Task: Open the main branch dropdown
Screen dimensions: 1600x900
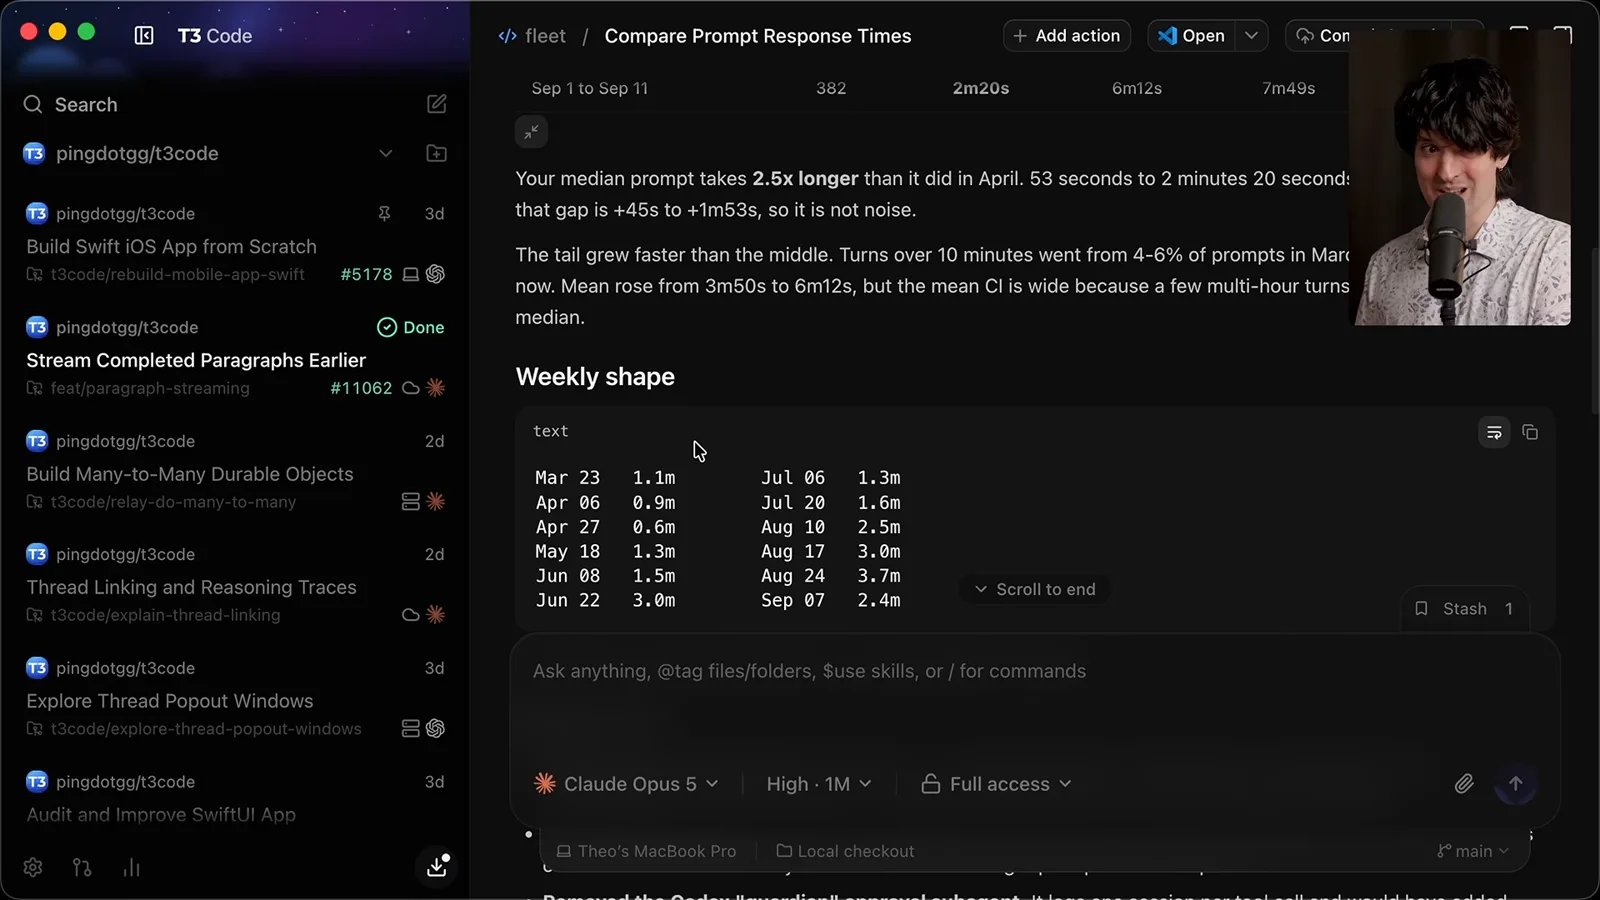Action: click(1473, 851)
